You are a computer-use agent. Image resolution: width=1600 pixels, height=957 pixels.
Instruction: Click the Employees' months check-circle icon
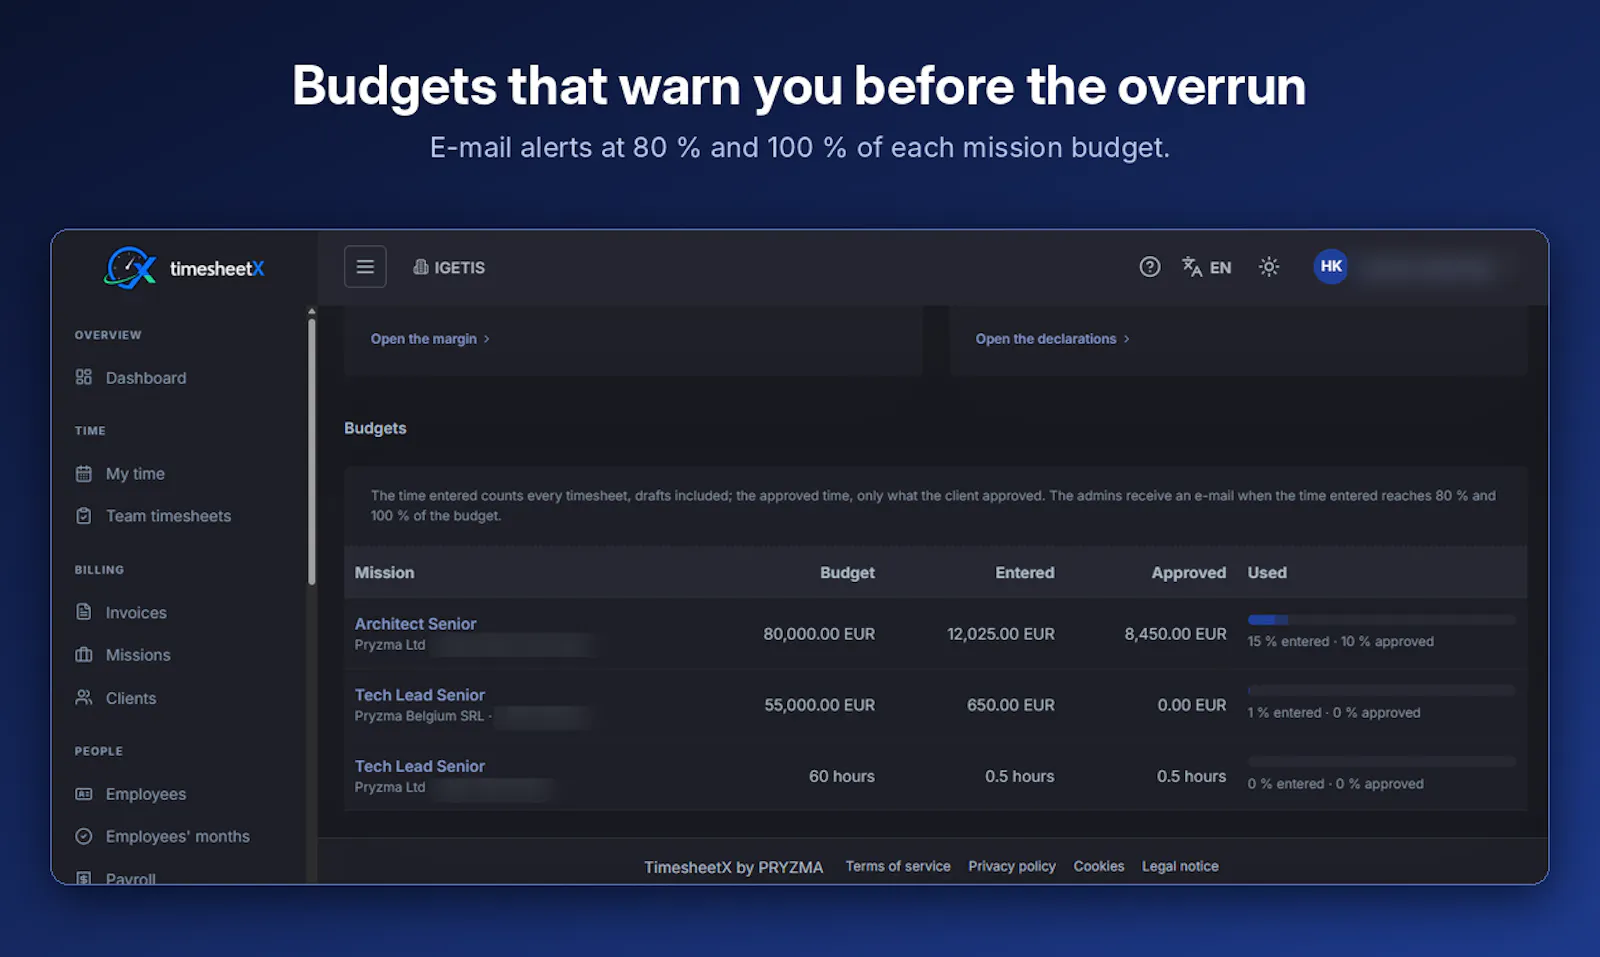pyautogui.click(x=84, y=836)
